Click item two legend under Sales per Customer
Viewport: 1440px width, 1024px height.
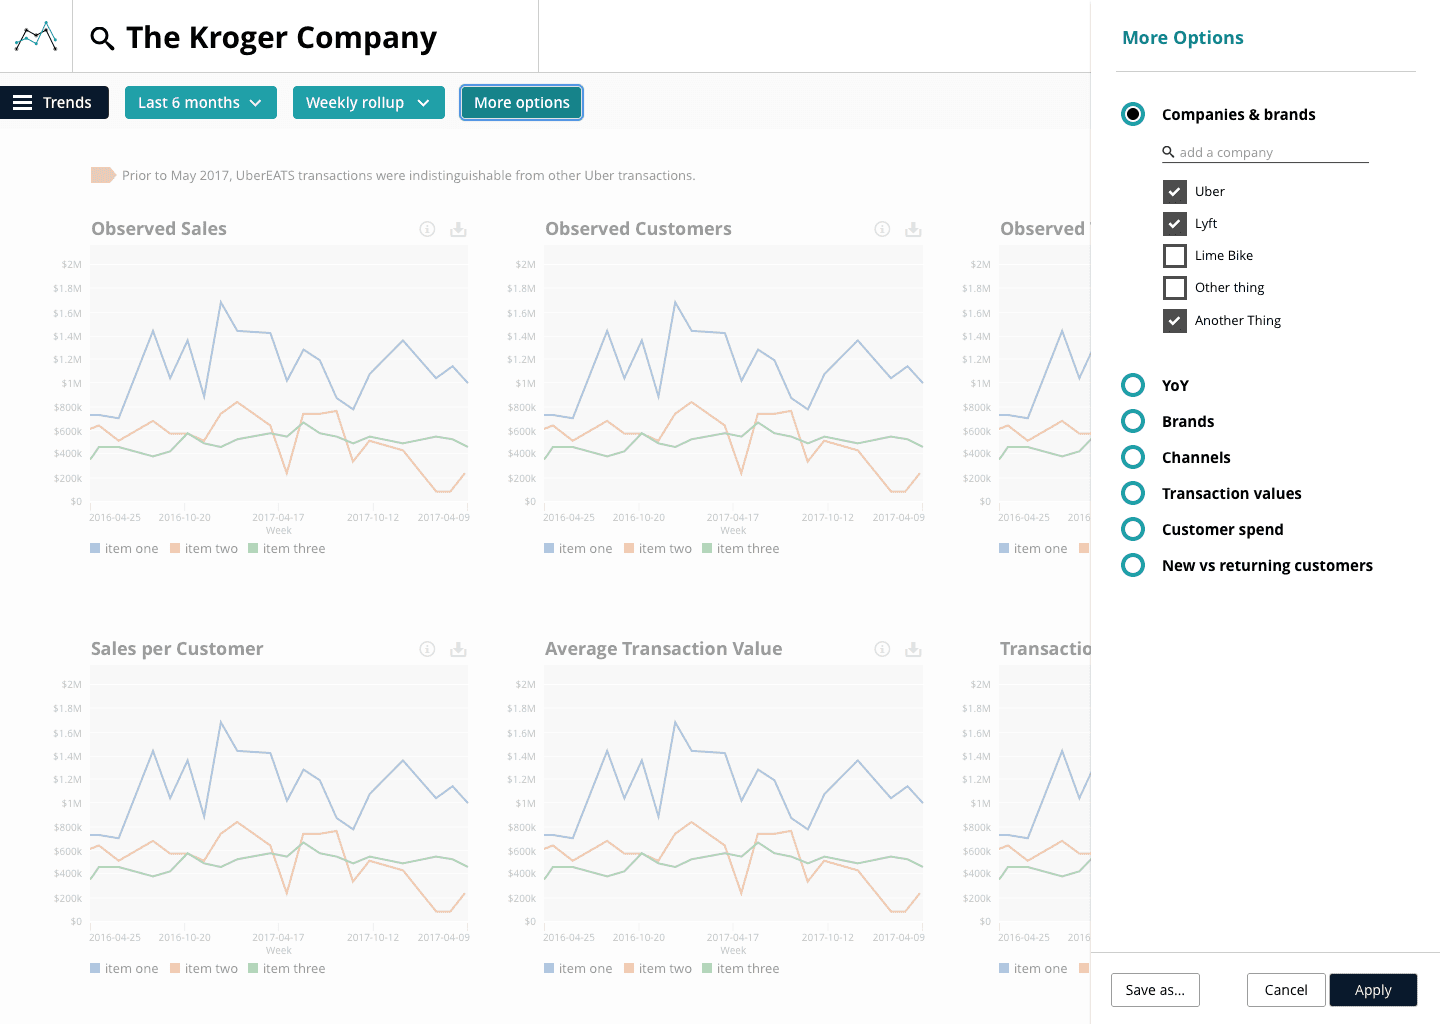[204, 968]
